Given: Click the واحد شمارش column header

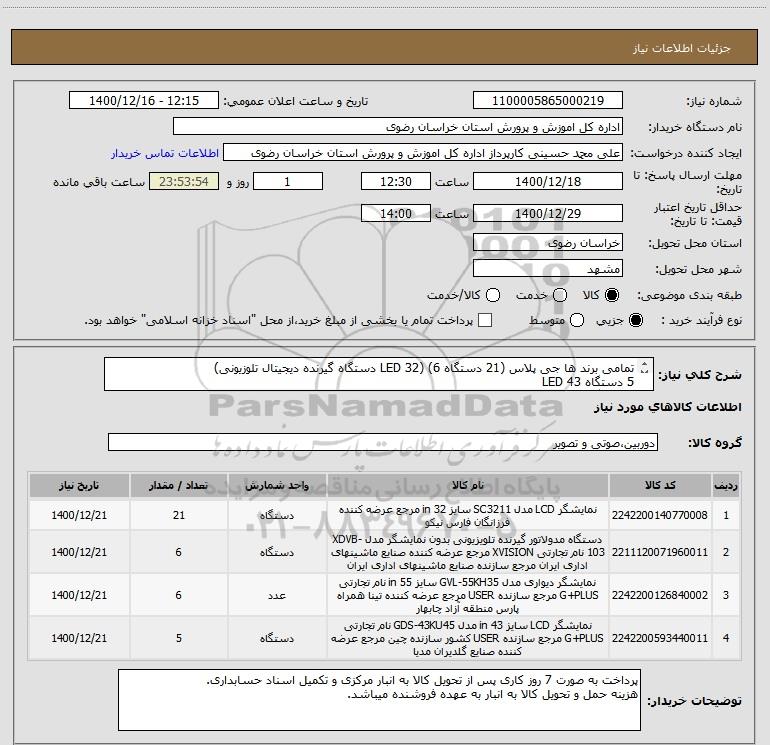Looking at the screenshot, I should coord(277,485).
